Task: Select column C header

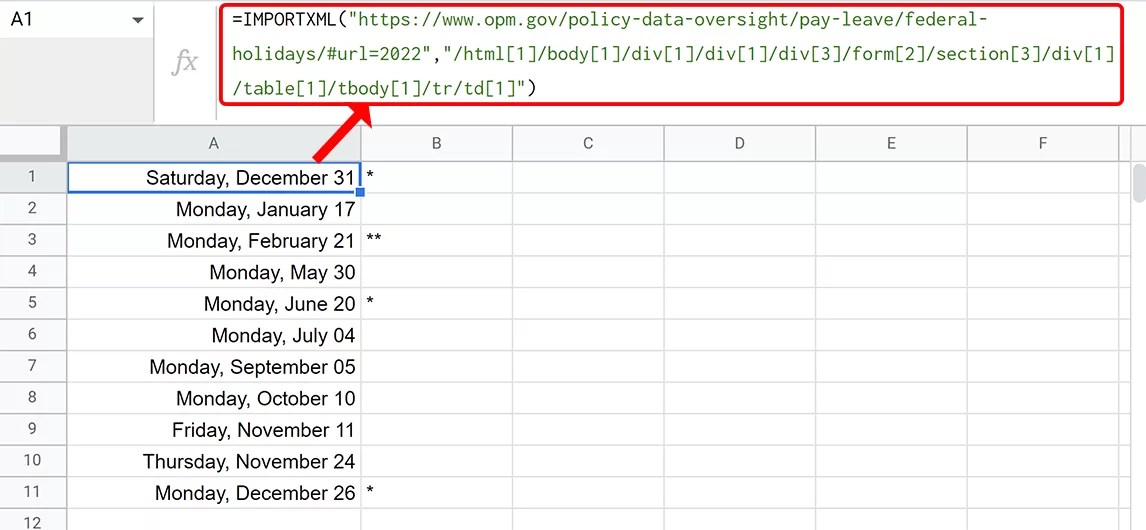Action: click(x=588, y=144)
